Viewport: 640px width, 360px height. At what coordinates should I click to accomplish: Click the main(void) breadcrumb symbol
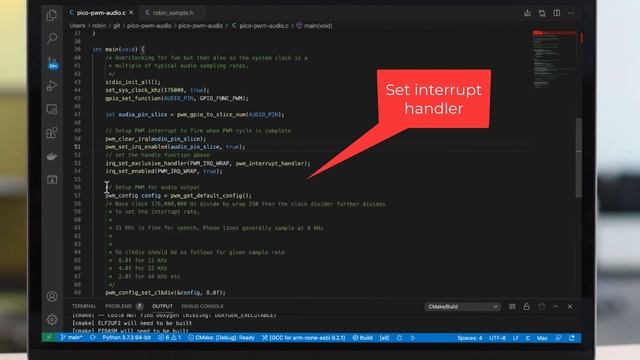pos(314,25)
